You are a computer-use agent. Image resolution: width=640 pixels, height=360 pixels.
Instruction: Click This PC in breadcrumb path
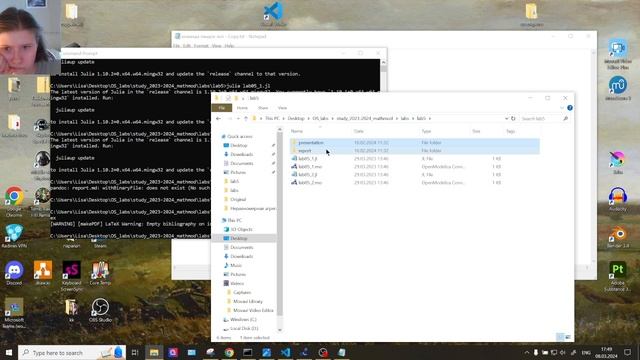pyautogui.click(x=272, y=118)
